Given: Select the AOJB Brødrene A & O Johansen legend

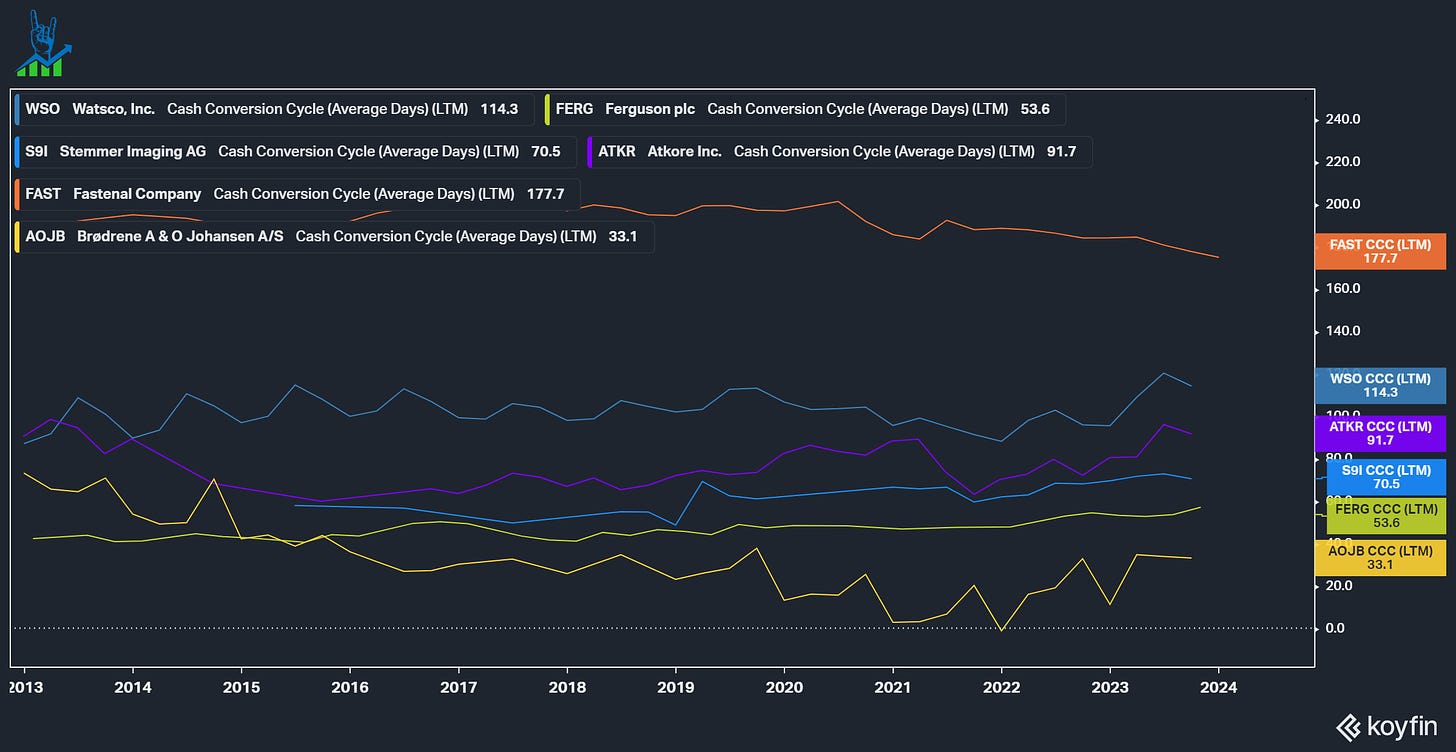Looking at the screenshot, I should coord(335,237).
